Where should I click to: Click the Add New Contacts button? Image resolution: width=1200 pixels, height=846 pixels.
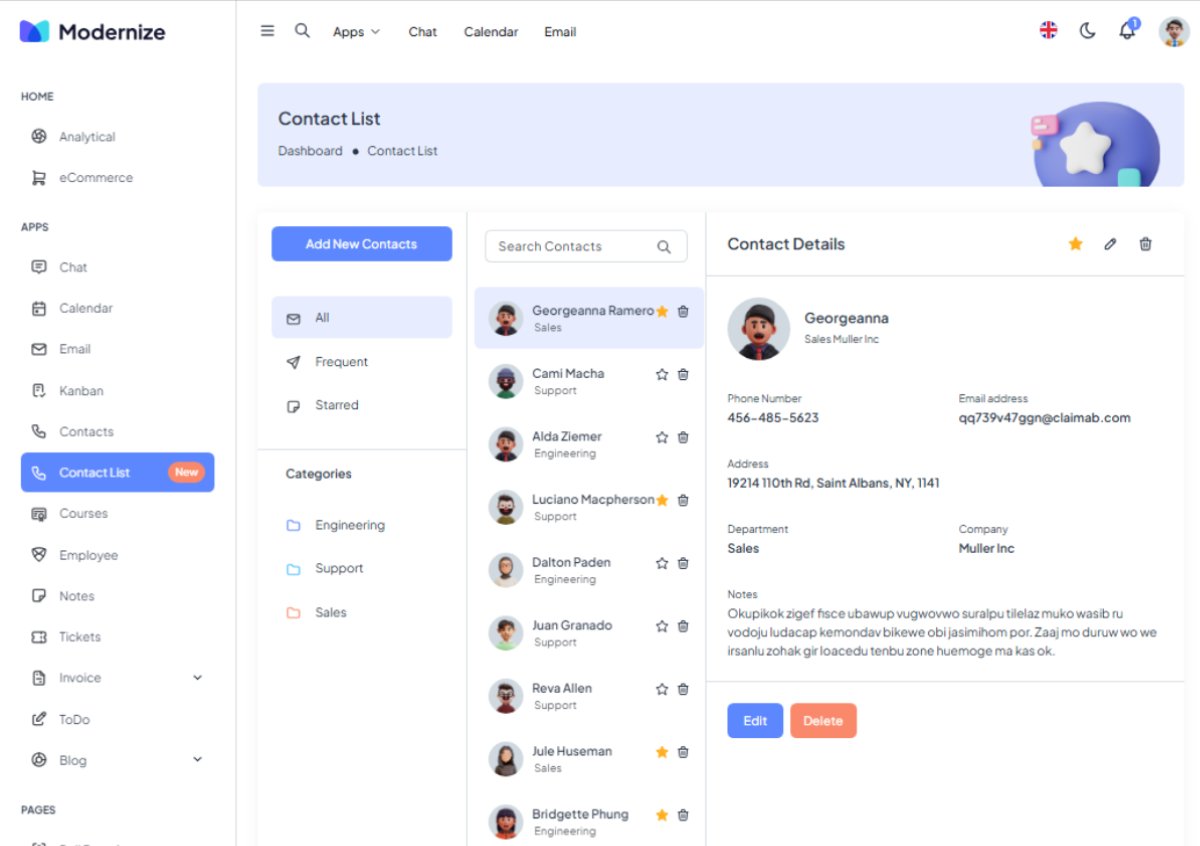tap(361, 244)
